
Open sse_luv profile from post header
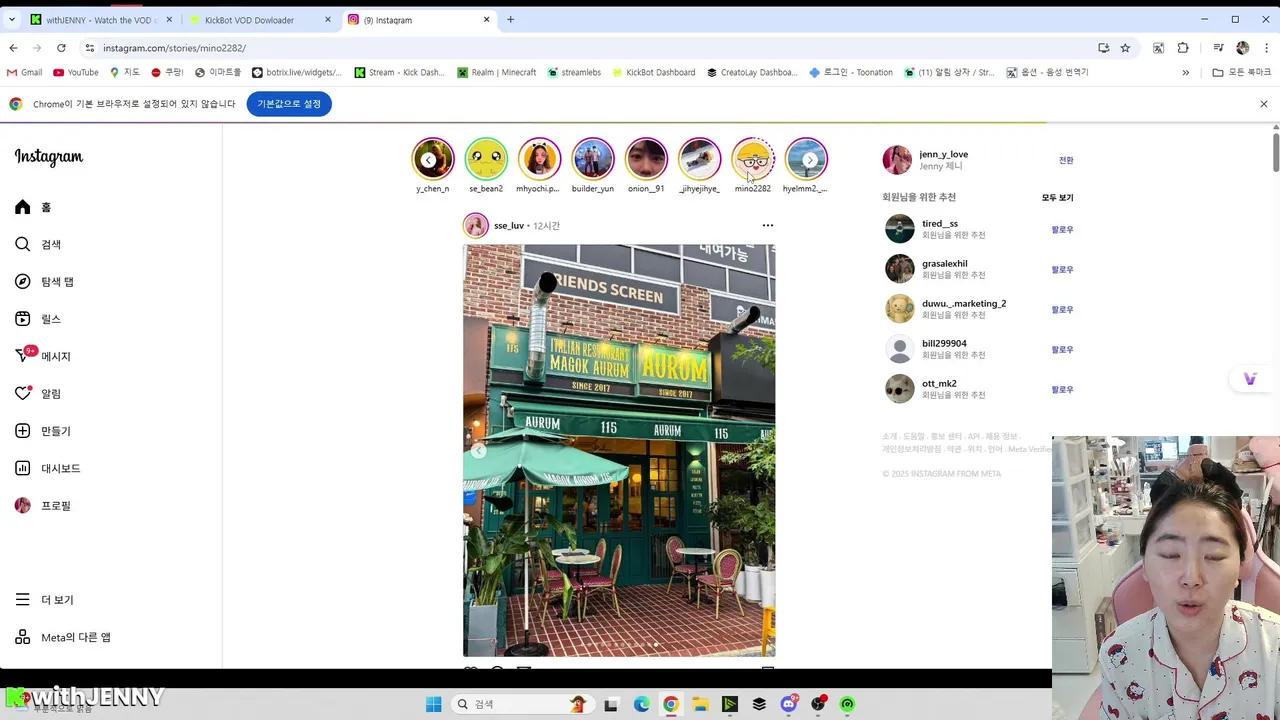[x=509, y=226]
